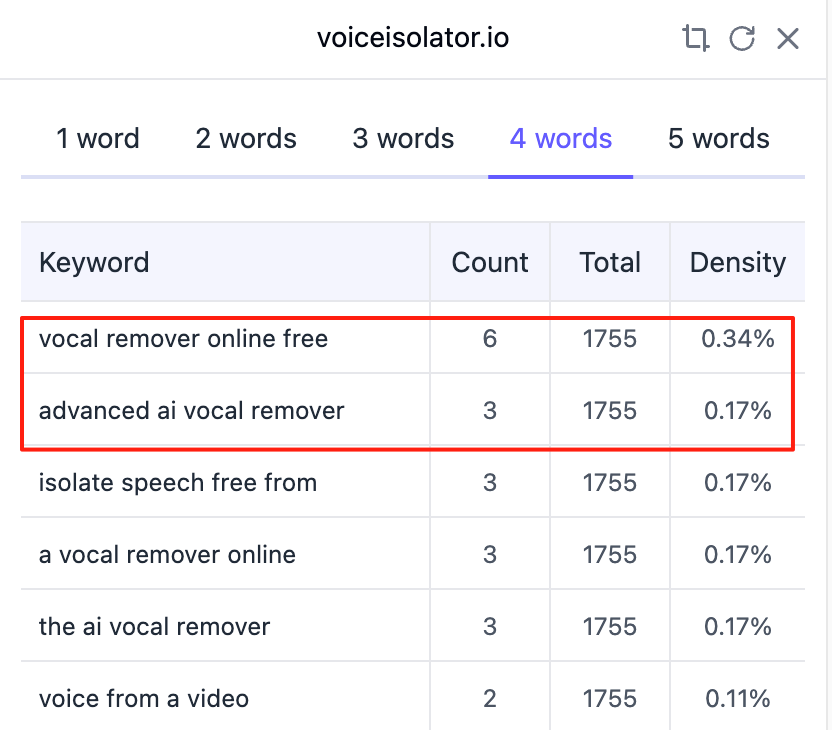Click the voiceisolator.io panel title
Image resolution: width=832 pixels, height=730 pixels.
413,39
